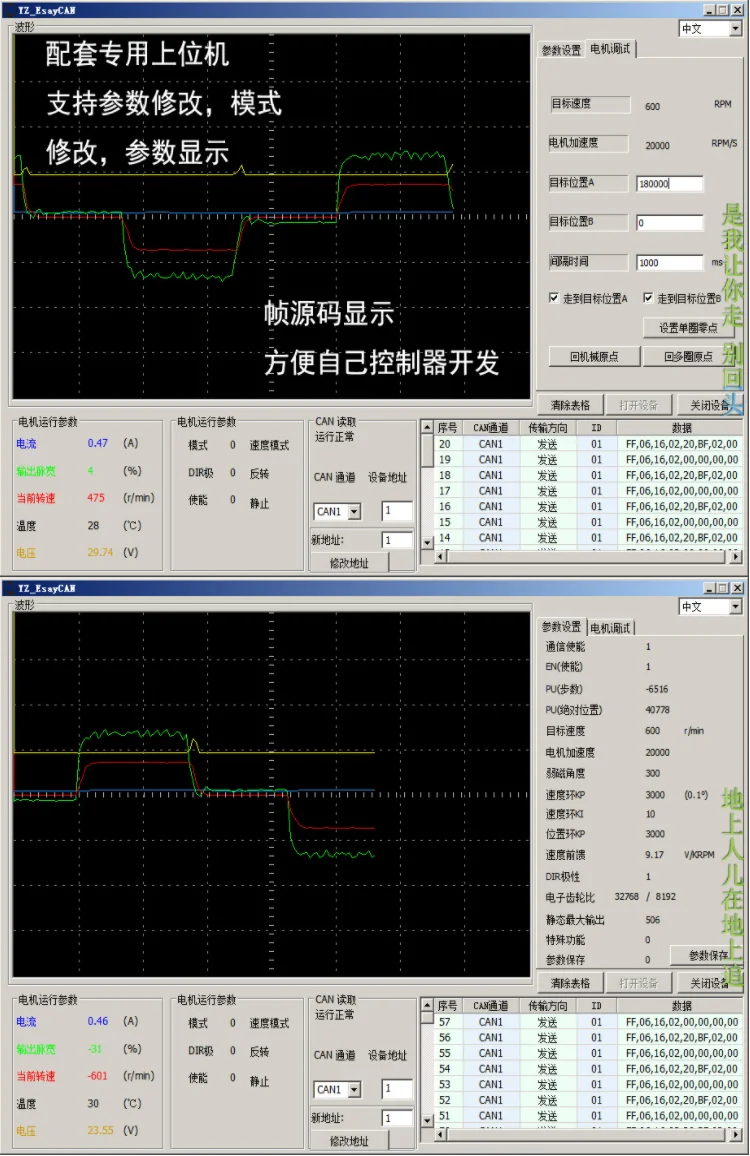The image size is (750, 1156).
Task: Click 传输方向 column header in upper window
Action: point(548,428)
